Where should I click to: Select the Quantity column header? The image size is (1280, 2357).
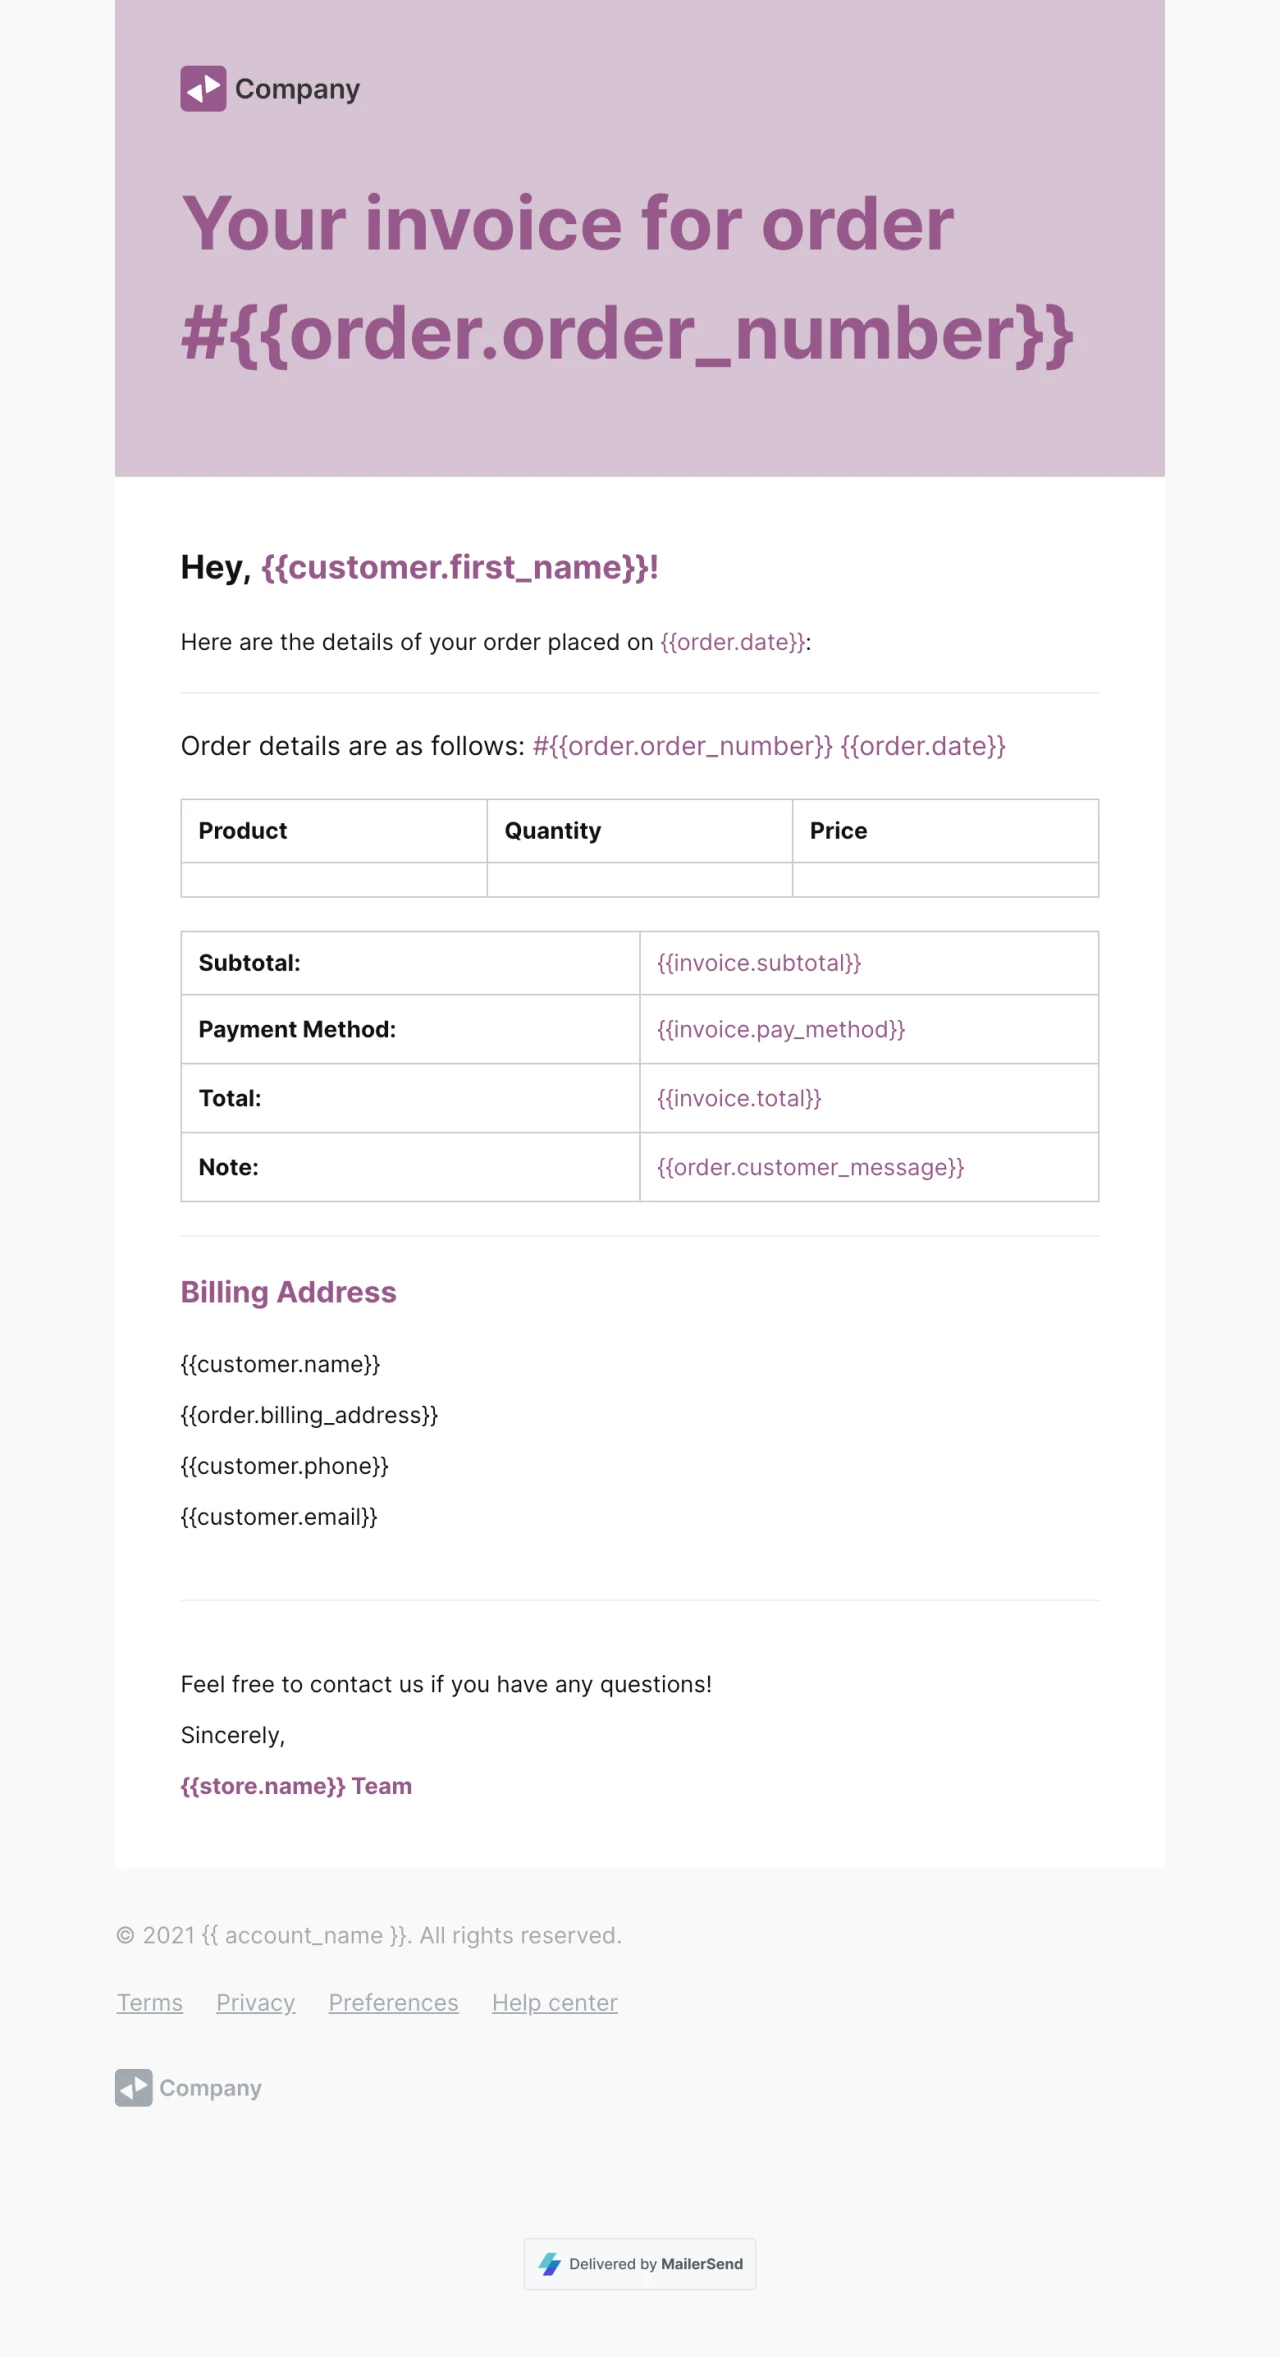click(x=553, y=831)
